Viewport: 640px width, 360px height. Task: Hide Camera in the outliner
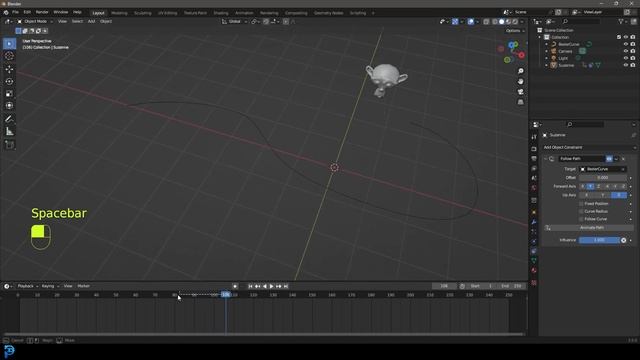(x=626, y=51)
